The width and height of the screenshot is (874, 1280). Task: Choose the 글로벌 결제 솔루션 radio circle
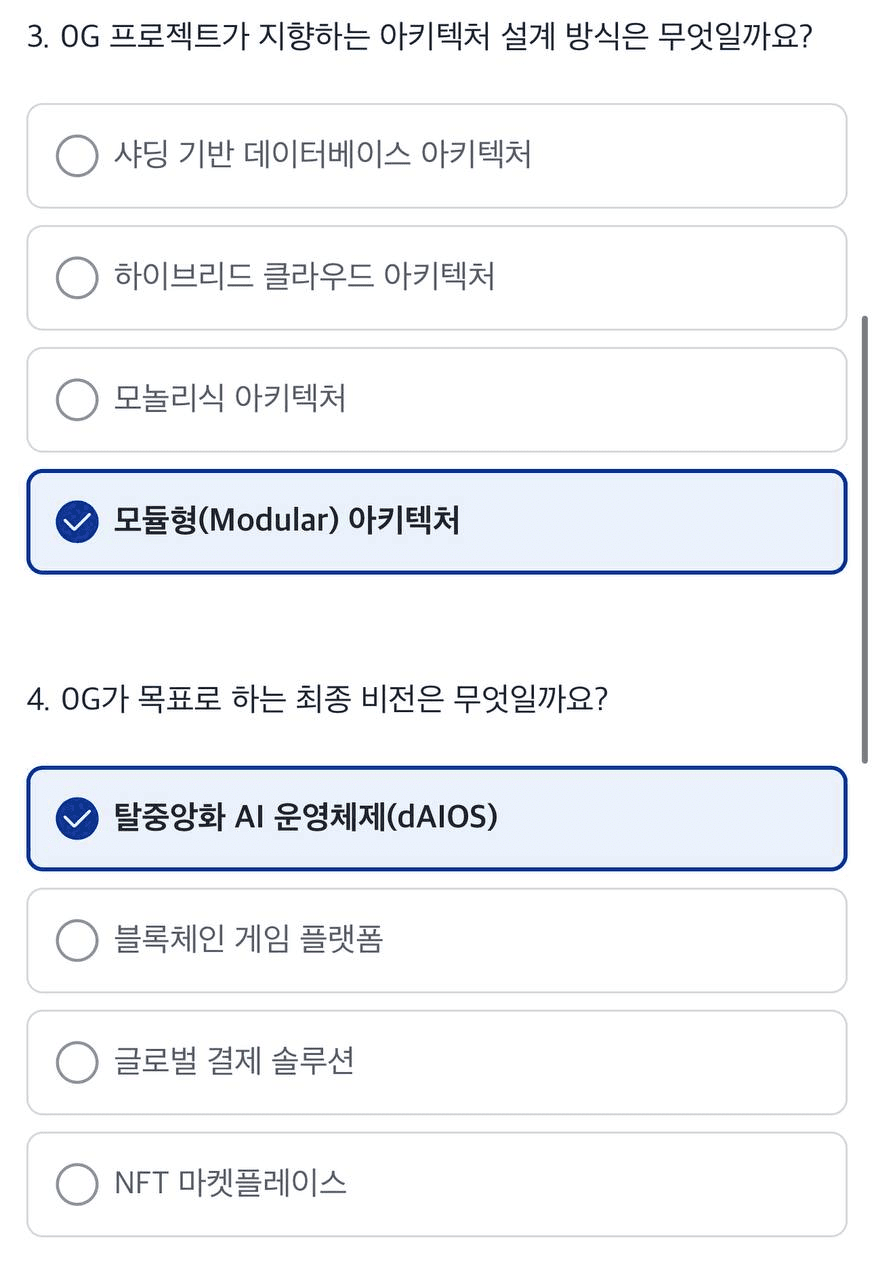[77, 1062]
